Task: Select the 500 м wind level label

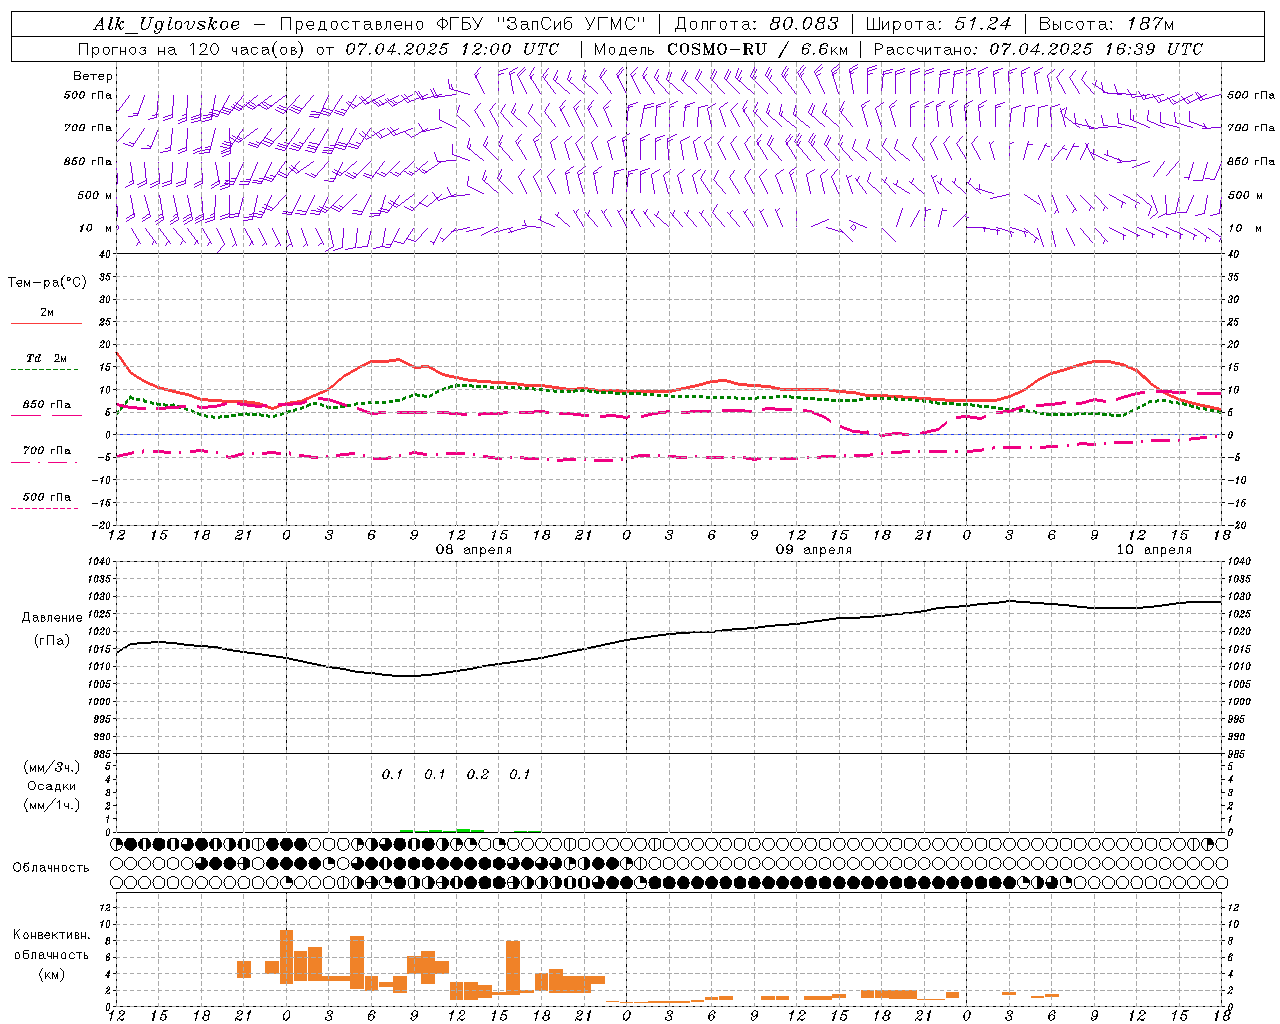Action: click(95, 195)
